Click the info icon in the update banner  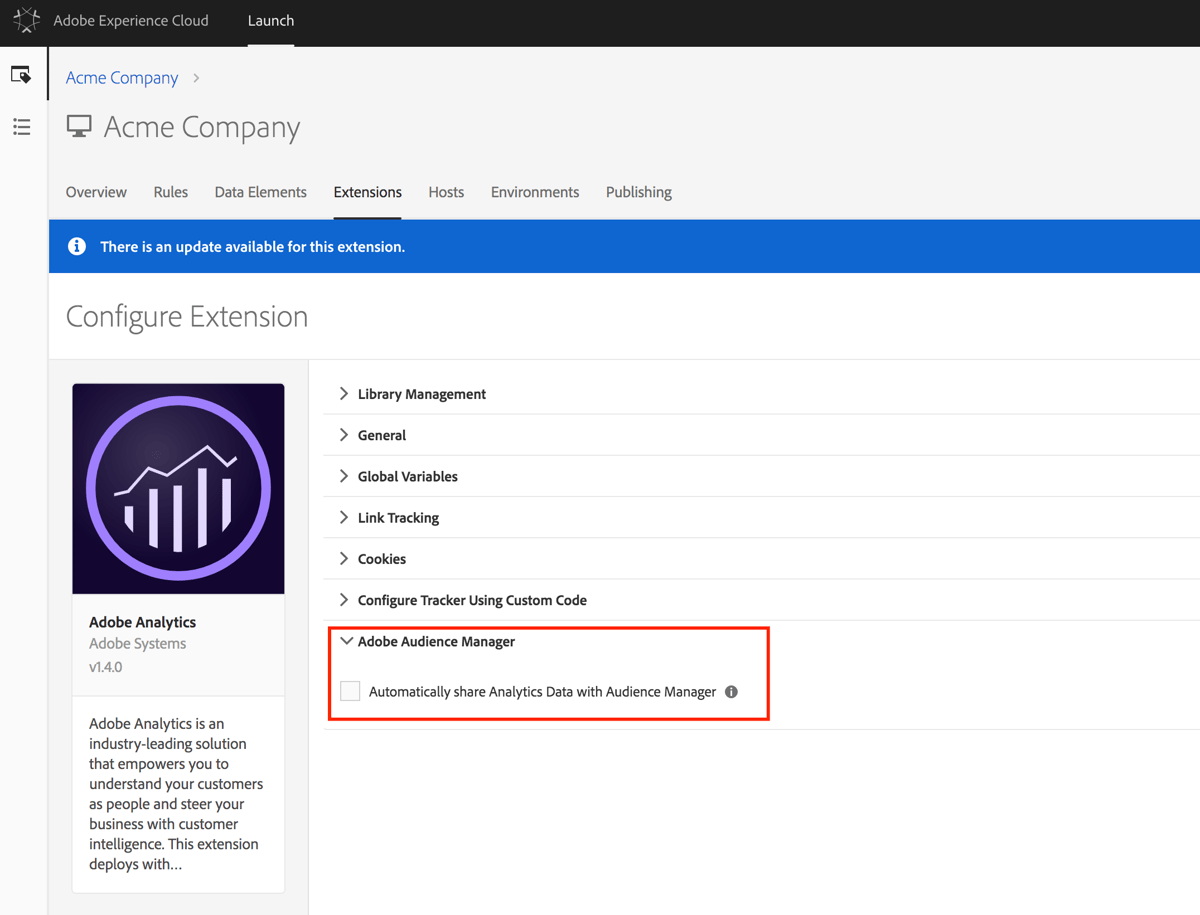point(76,246)
